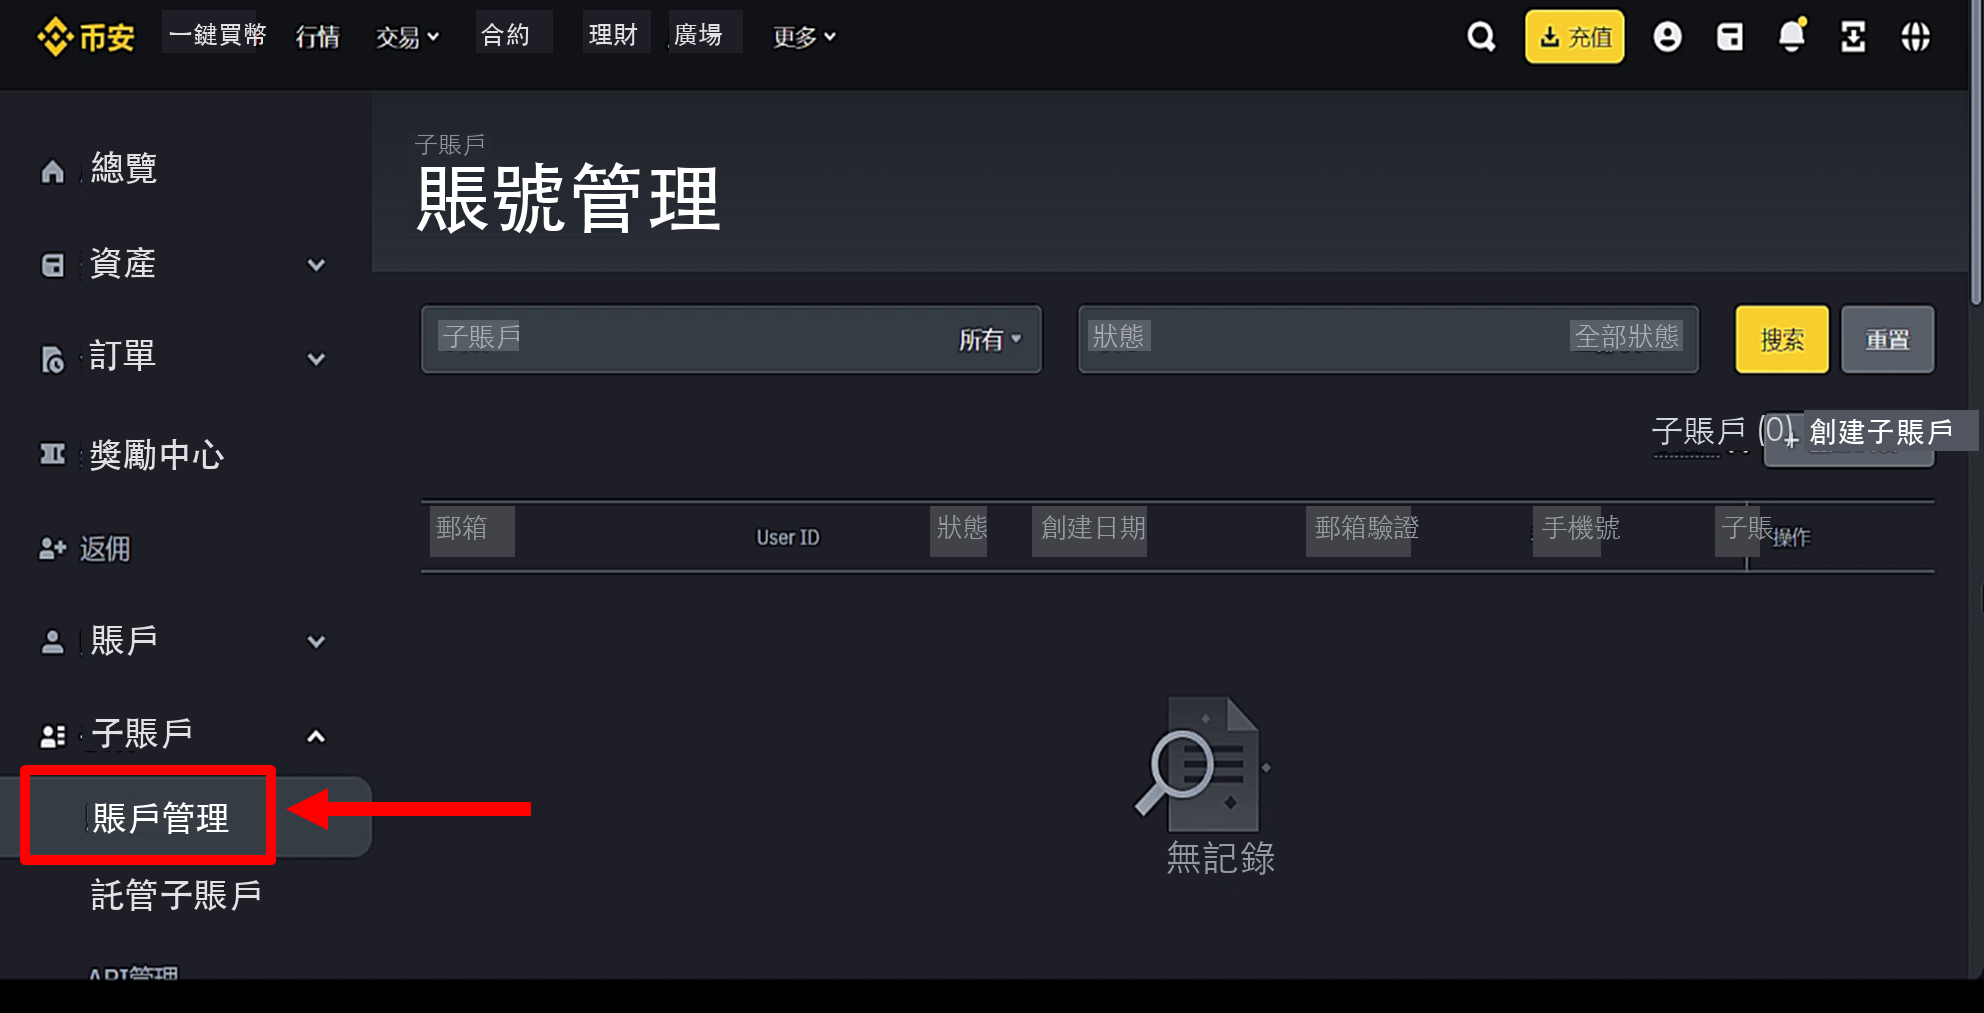
Task: Click the document icon beside 訂單
Action: coord(52,358)
